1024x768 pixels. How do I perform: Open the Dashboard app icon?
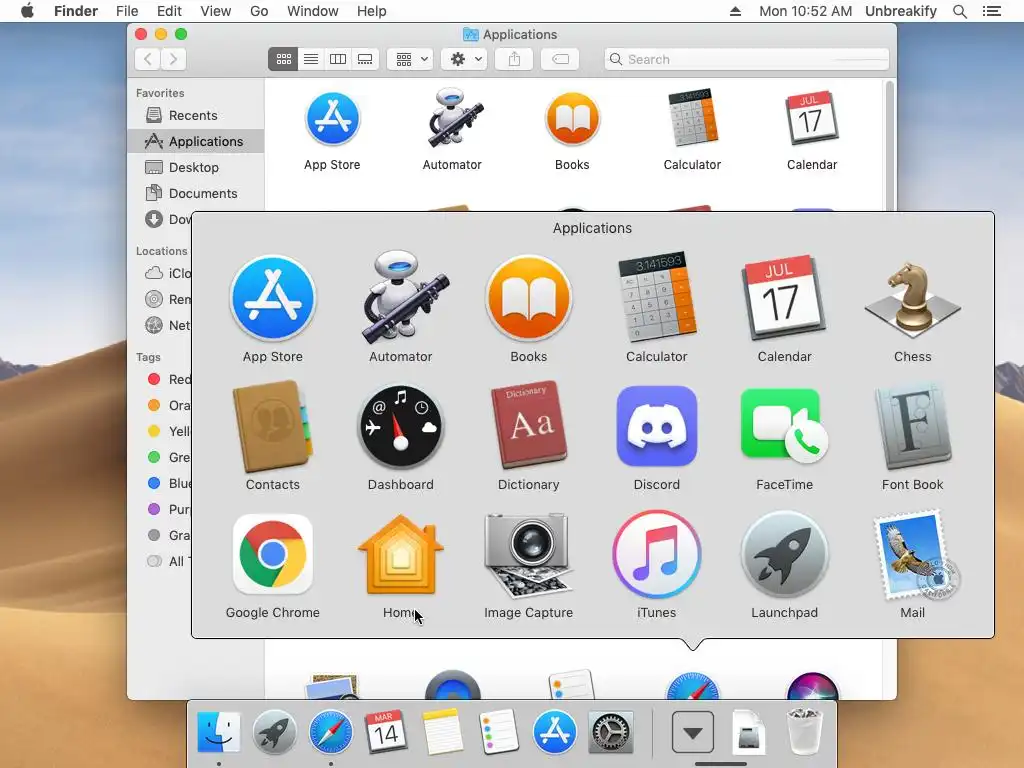click(400, 426)
